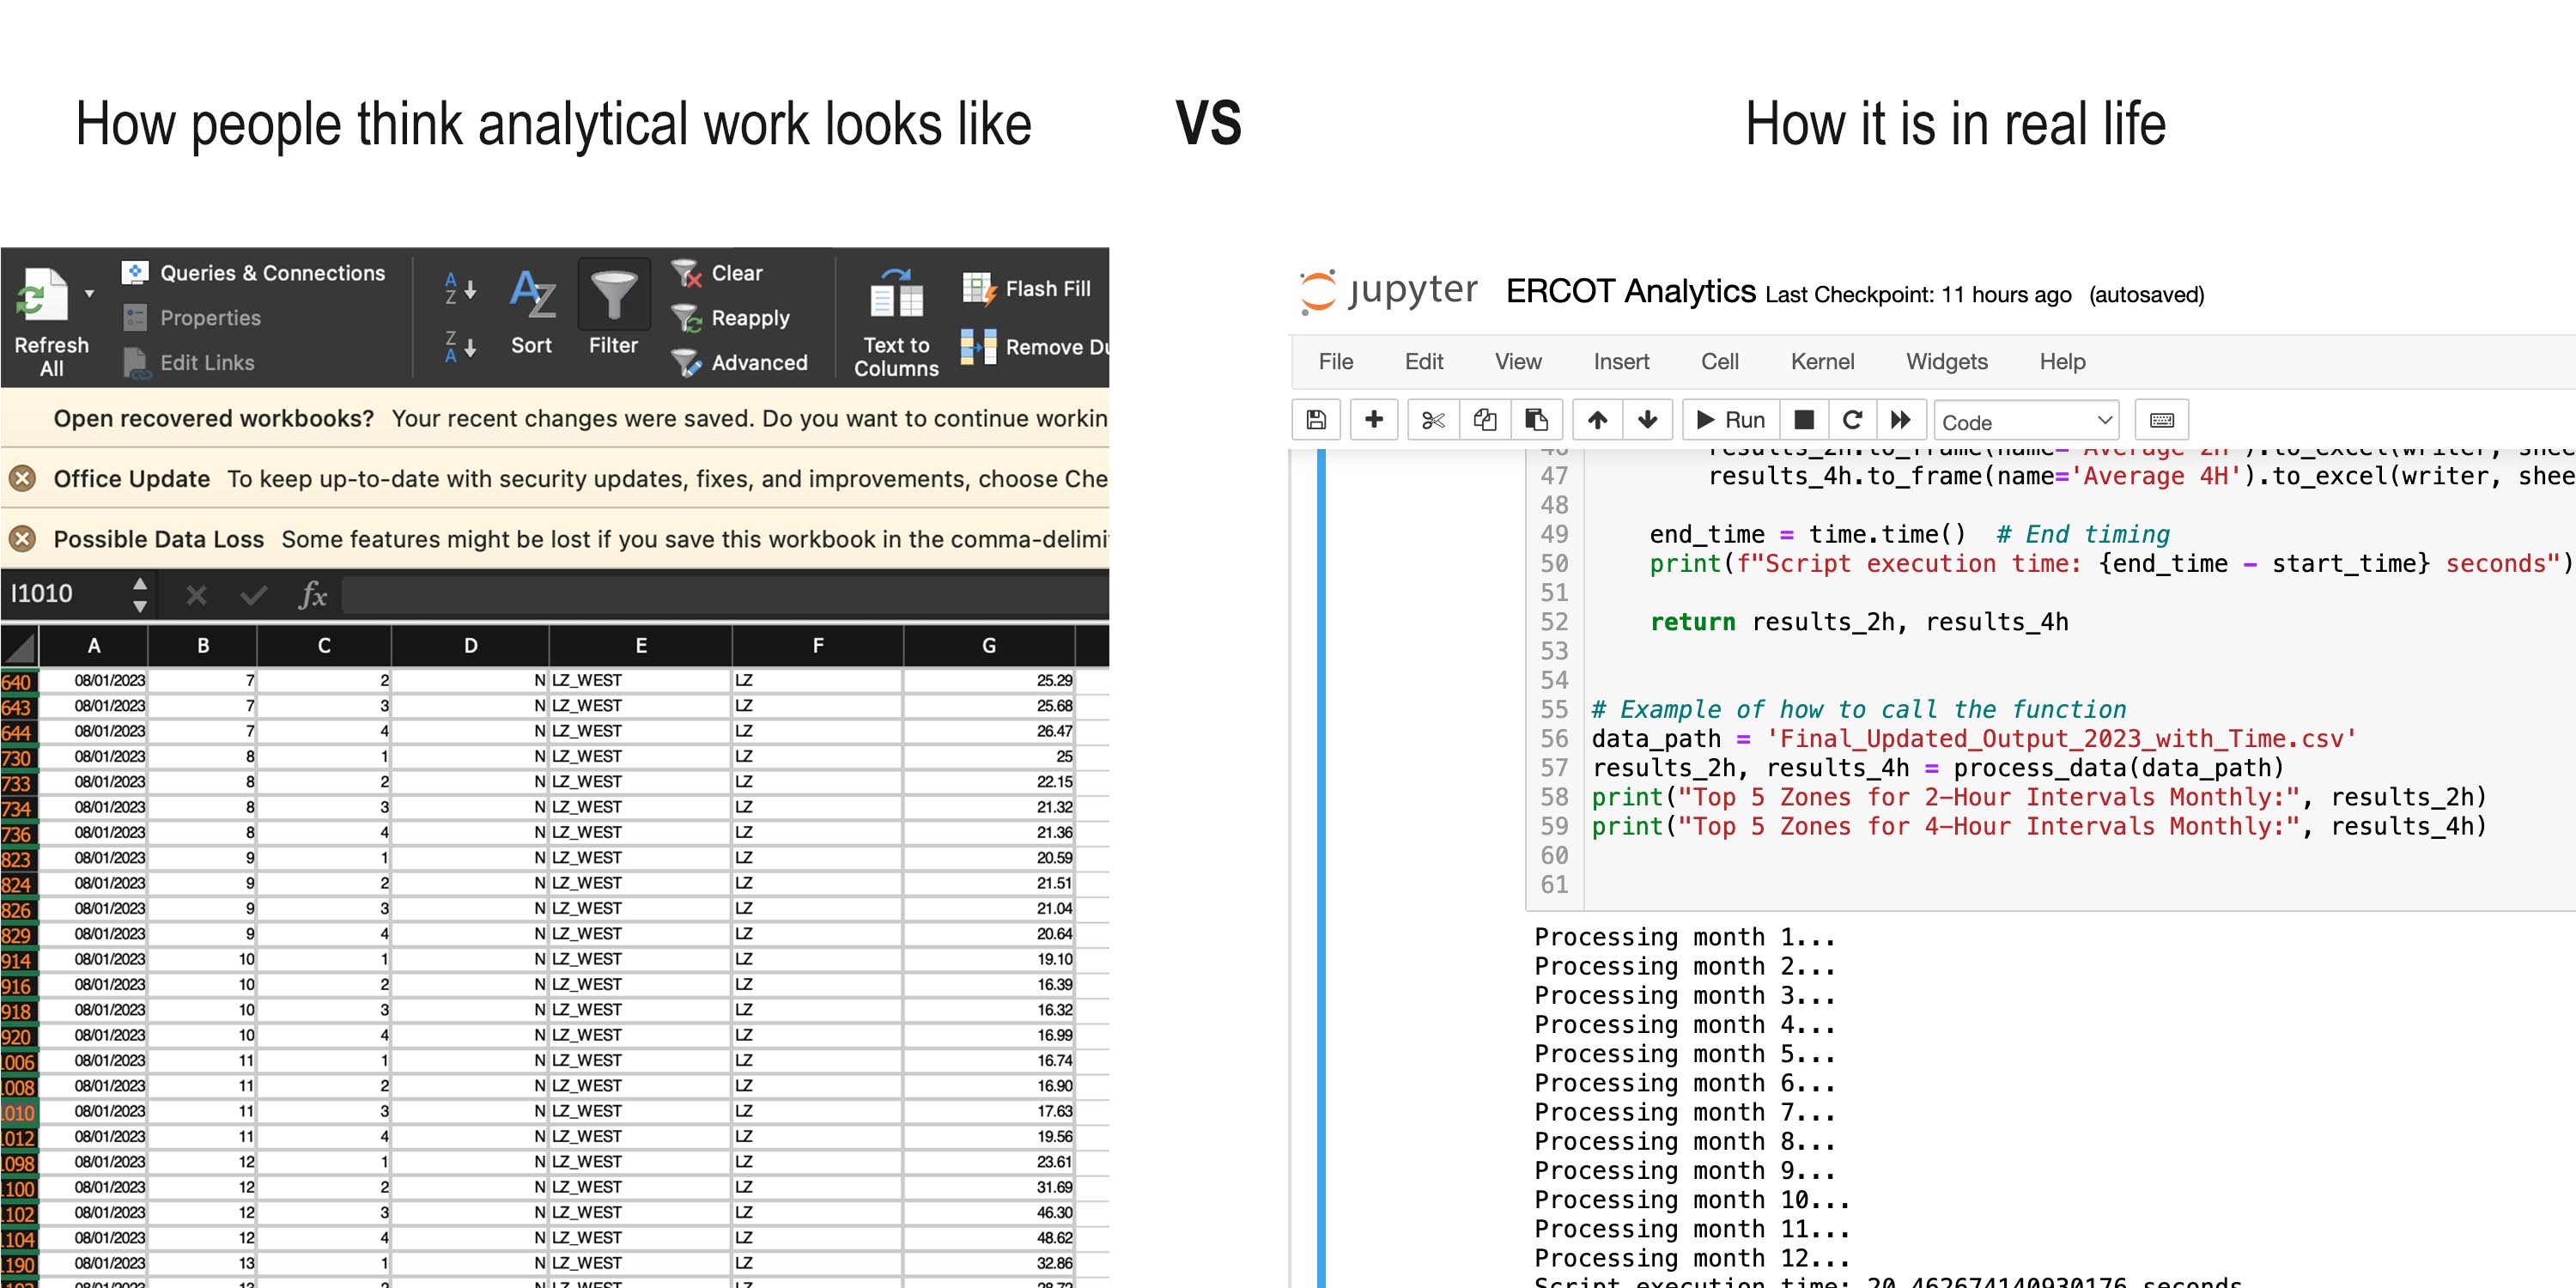Move the selected cell up
Viewport: 2576px width, 1288px height.
(x=1598, y=420)
